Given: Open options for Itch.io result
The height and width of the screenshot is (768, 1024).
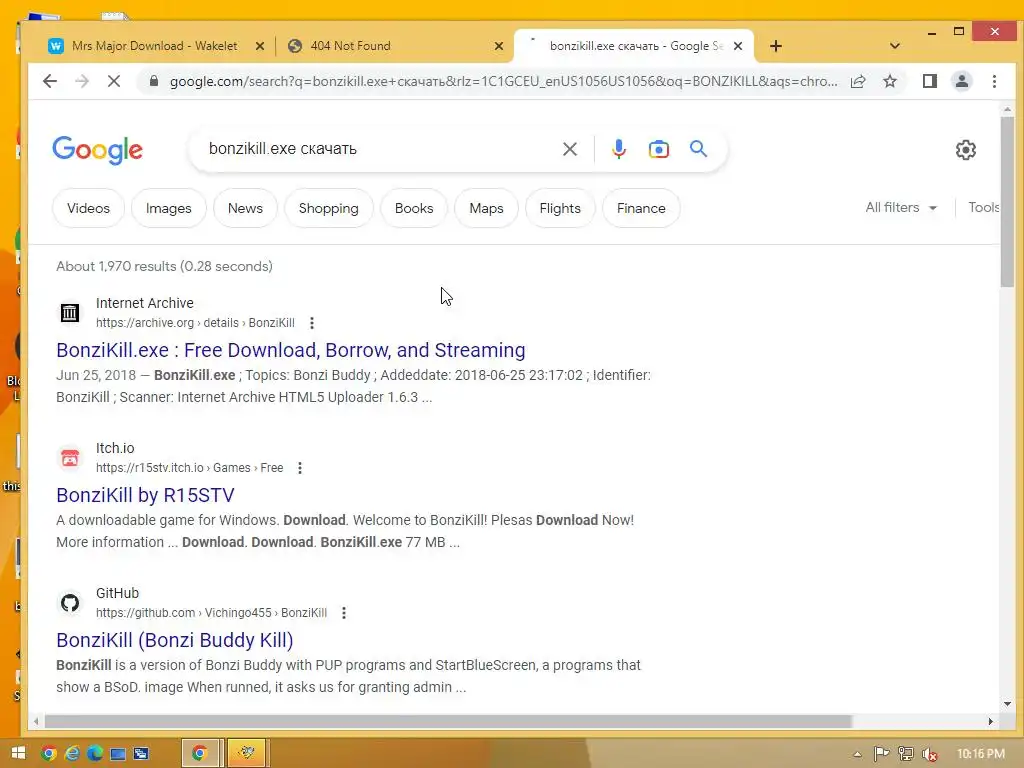Looking at the screenshot, I should (x=300, y=468).
